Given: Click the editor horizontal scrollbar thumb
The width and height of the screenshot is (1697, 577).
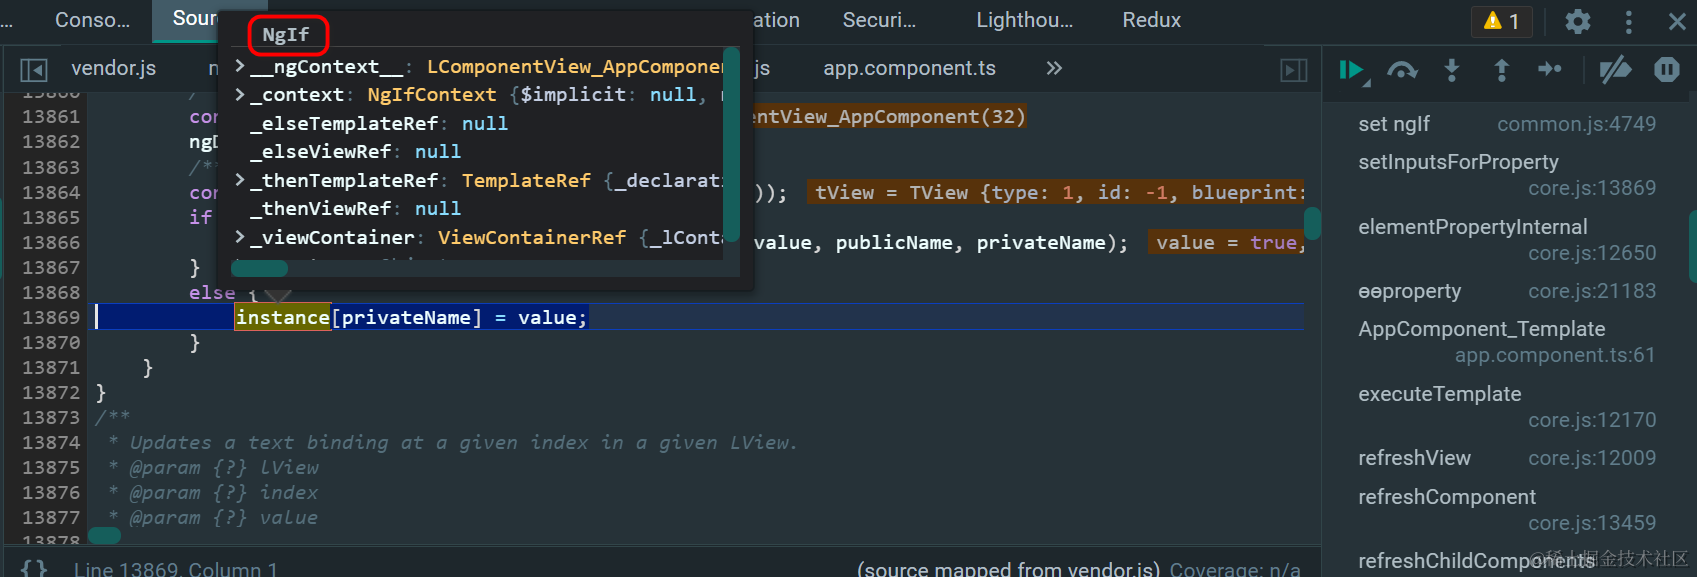Looking at the screenshot, I should tap(104, 535).
